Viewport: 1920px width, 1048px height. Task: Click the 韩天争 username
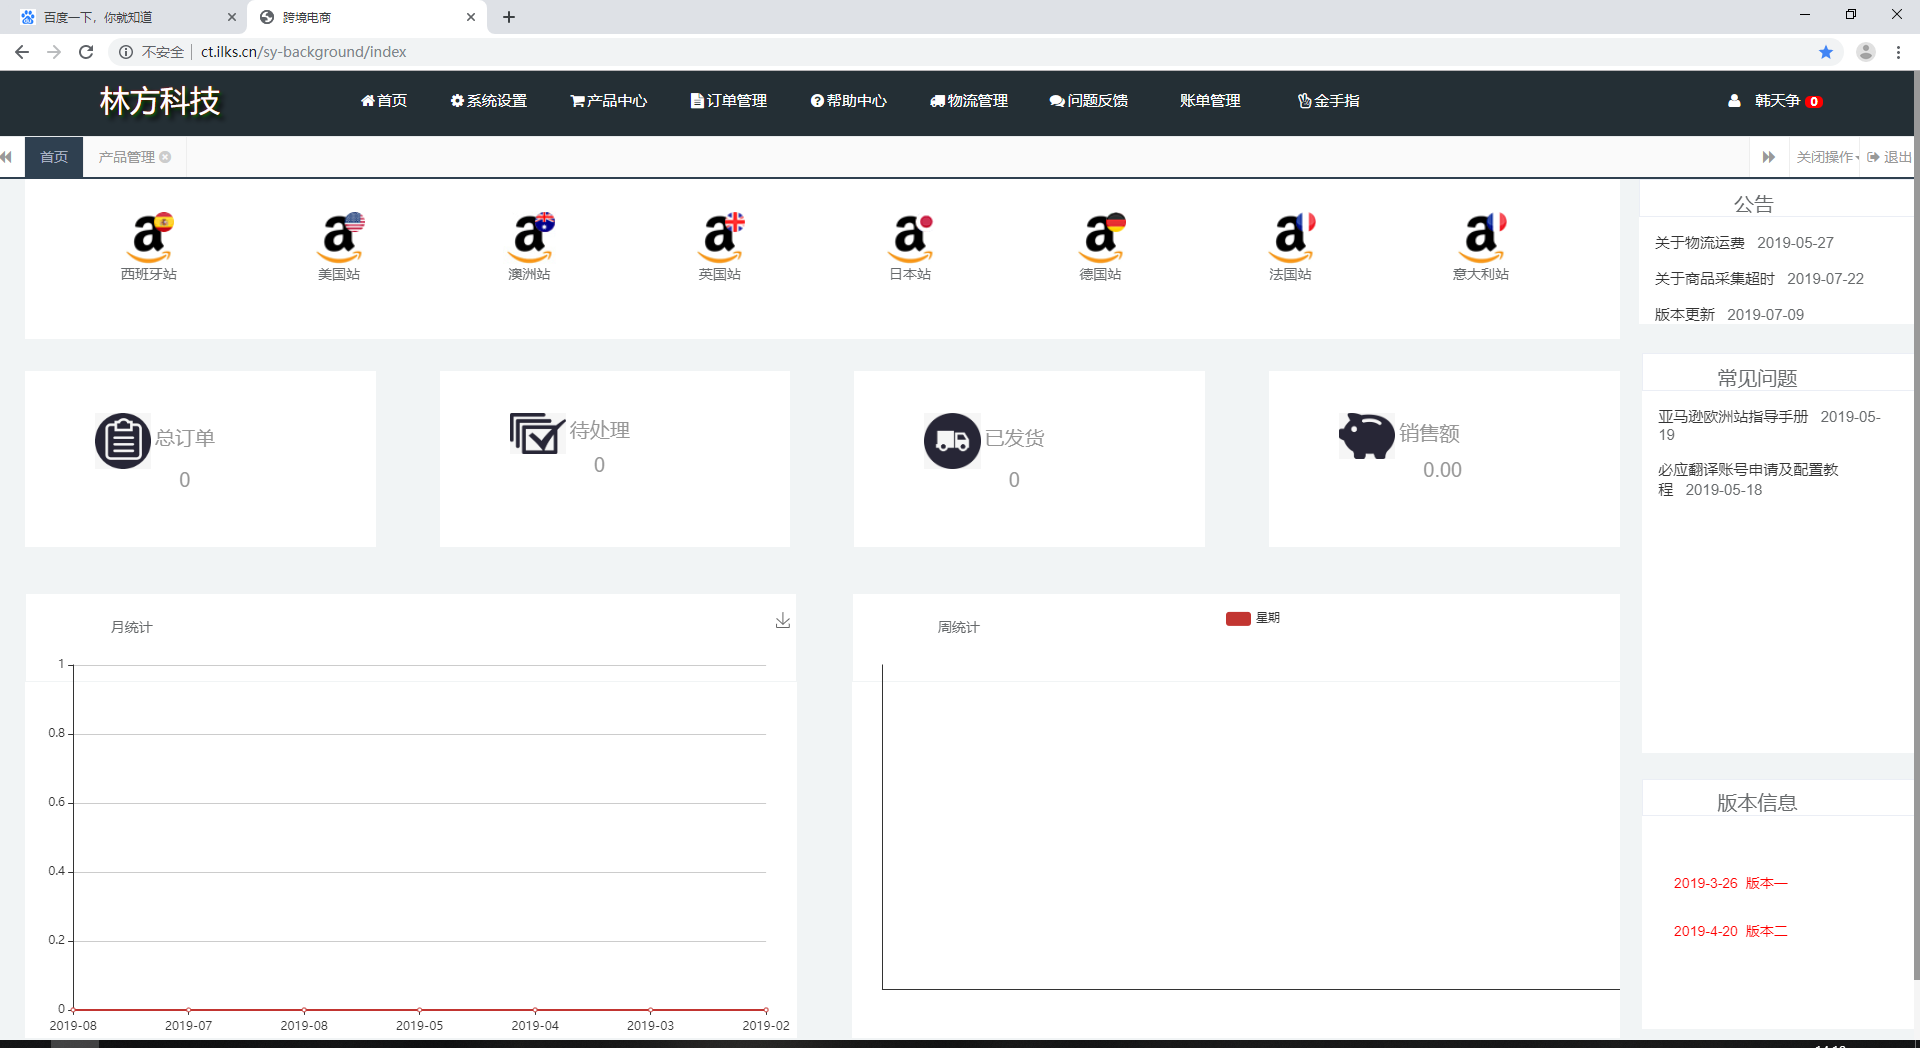pos(1777,101)
